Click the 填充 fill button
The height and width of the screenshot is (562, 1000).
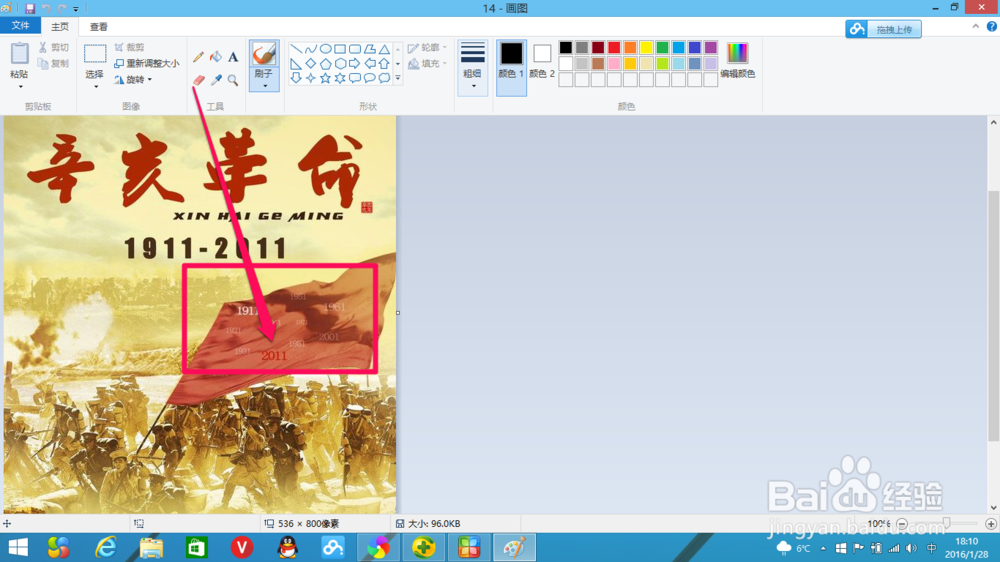(427, 63)
